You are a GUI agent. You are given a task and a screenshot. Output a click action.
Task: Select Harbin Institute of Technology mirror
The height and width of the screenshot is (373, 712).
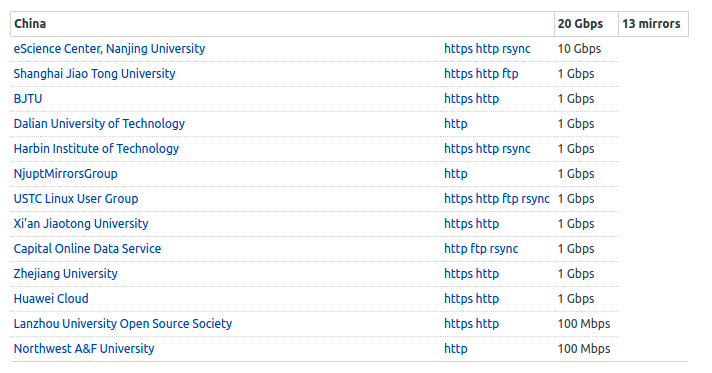click(96, 149)
